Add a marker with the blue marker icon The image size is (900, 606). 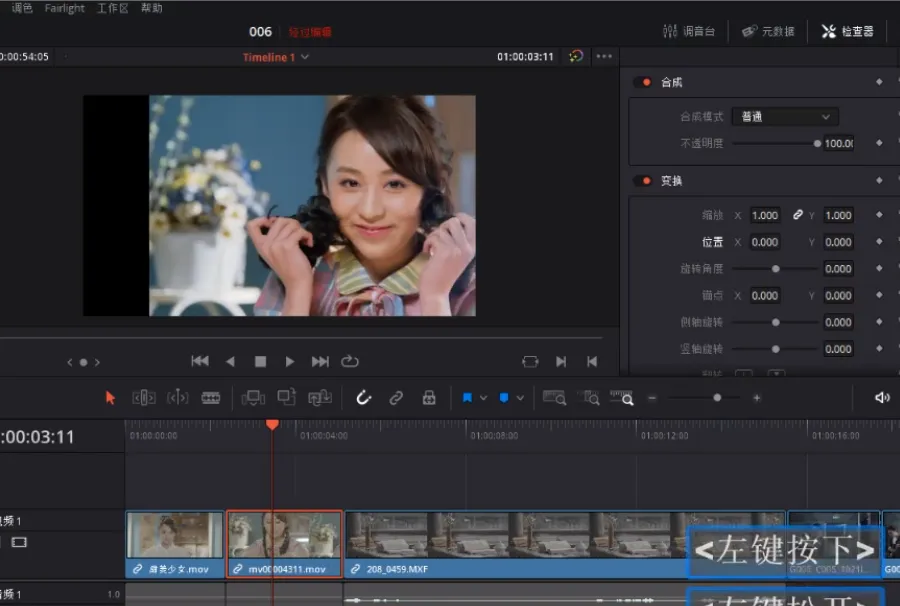pyautogui.click(x=503, y=398)
